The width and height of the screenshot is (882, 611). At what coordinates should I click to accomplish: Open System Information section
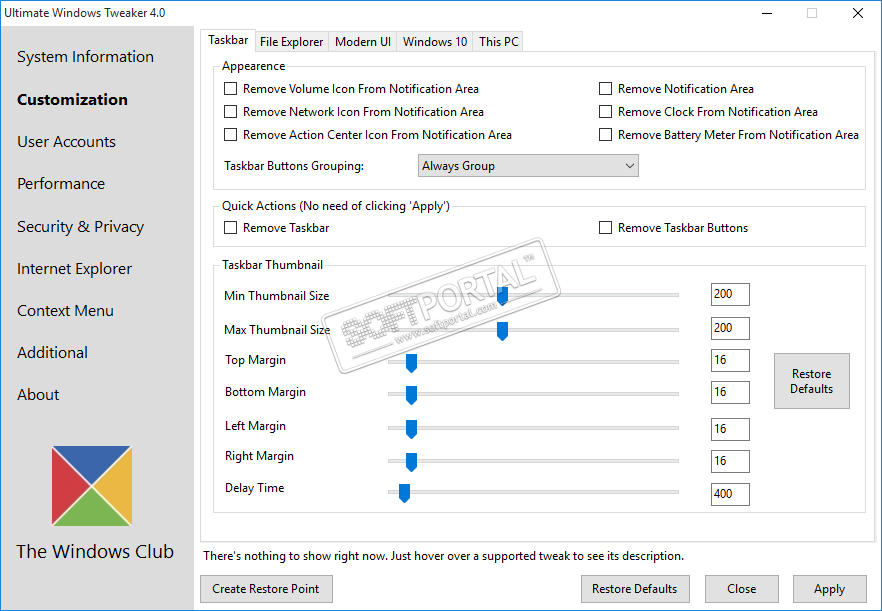[86, 57]
